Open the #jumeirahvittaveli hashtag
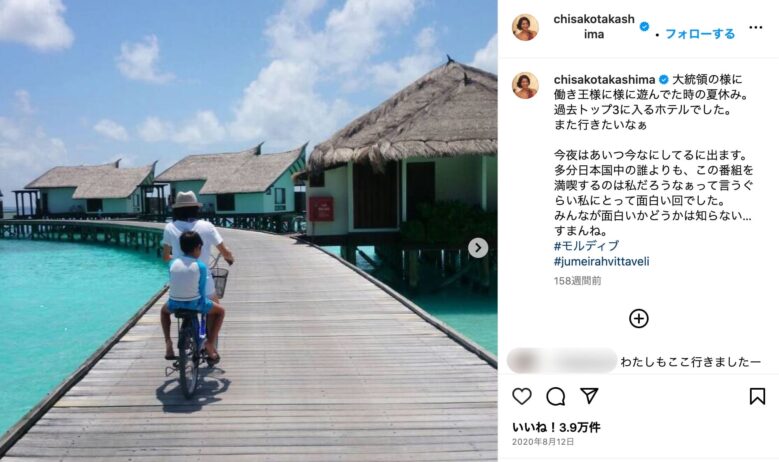Screen dimensions: 779x462 point(602,261)
